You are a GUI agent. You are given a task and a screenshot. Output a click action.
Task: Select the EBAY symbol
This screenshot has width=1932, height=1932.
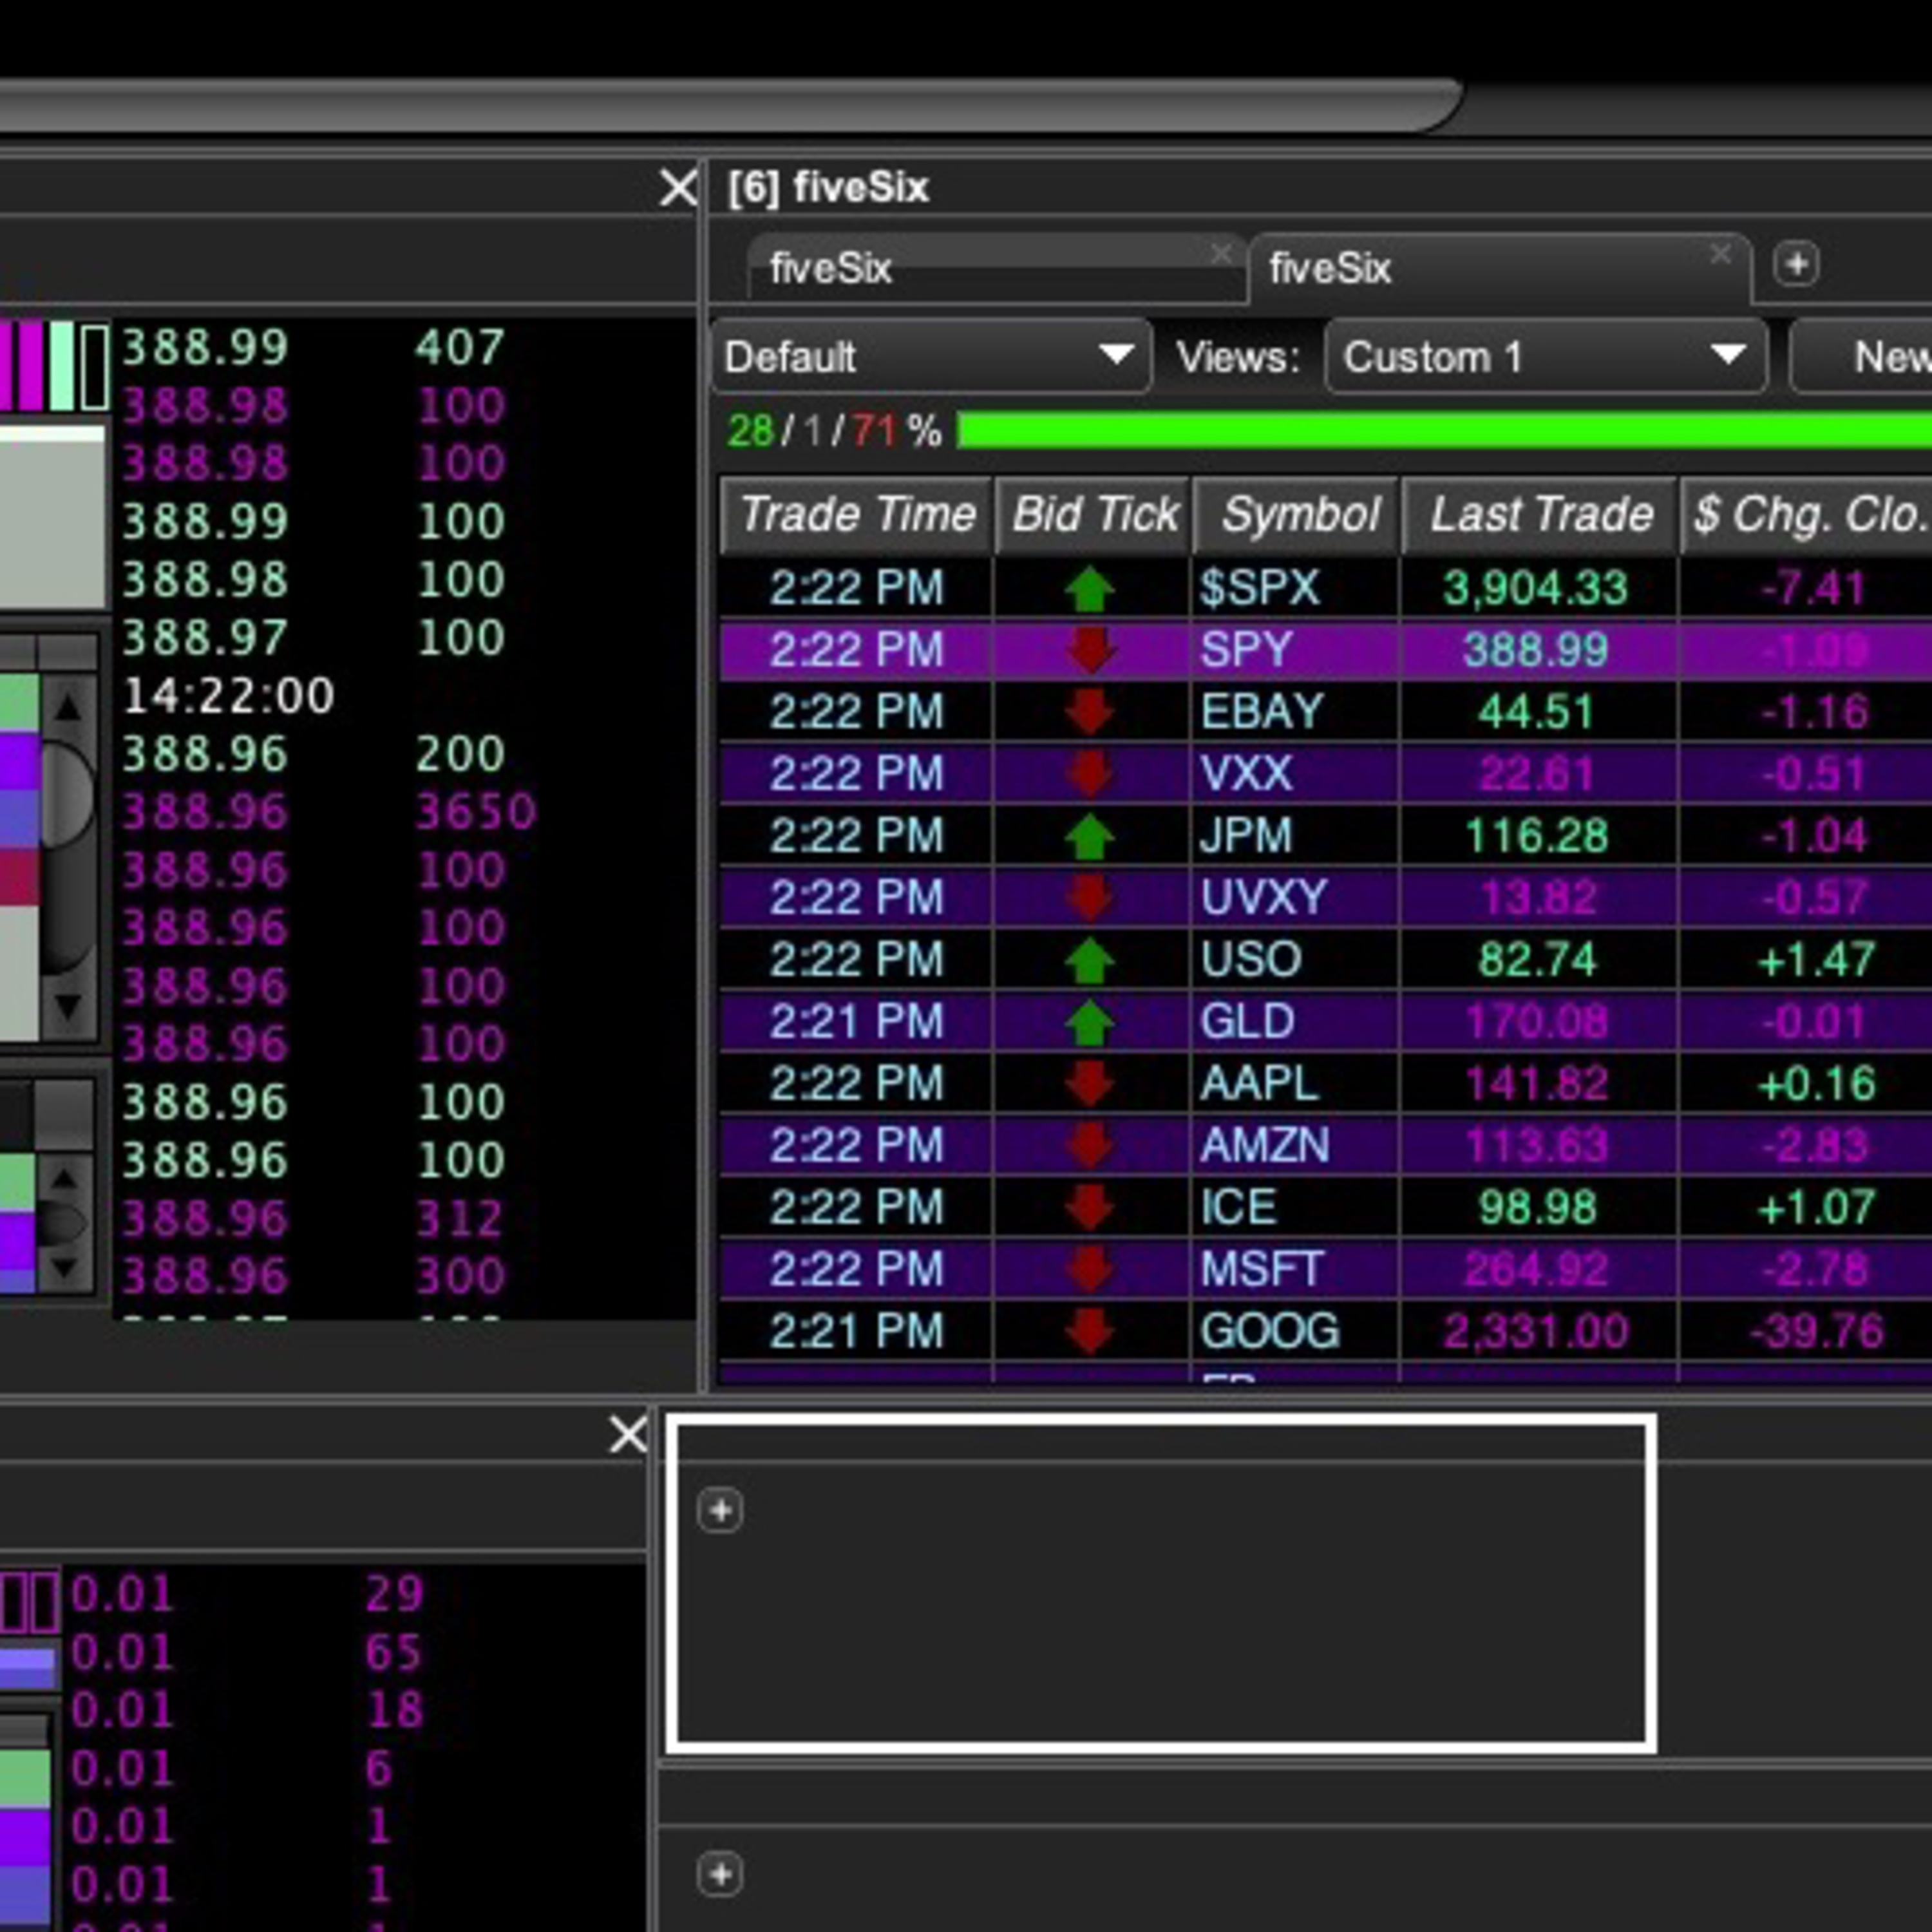tap(1261, 712)
